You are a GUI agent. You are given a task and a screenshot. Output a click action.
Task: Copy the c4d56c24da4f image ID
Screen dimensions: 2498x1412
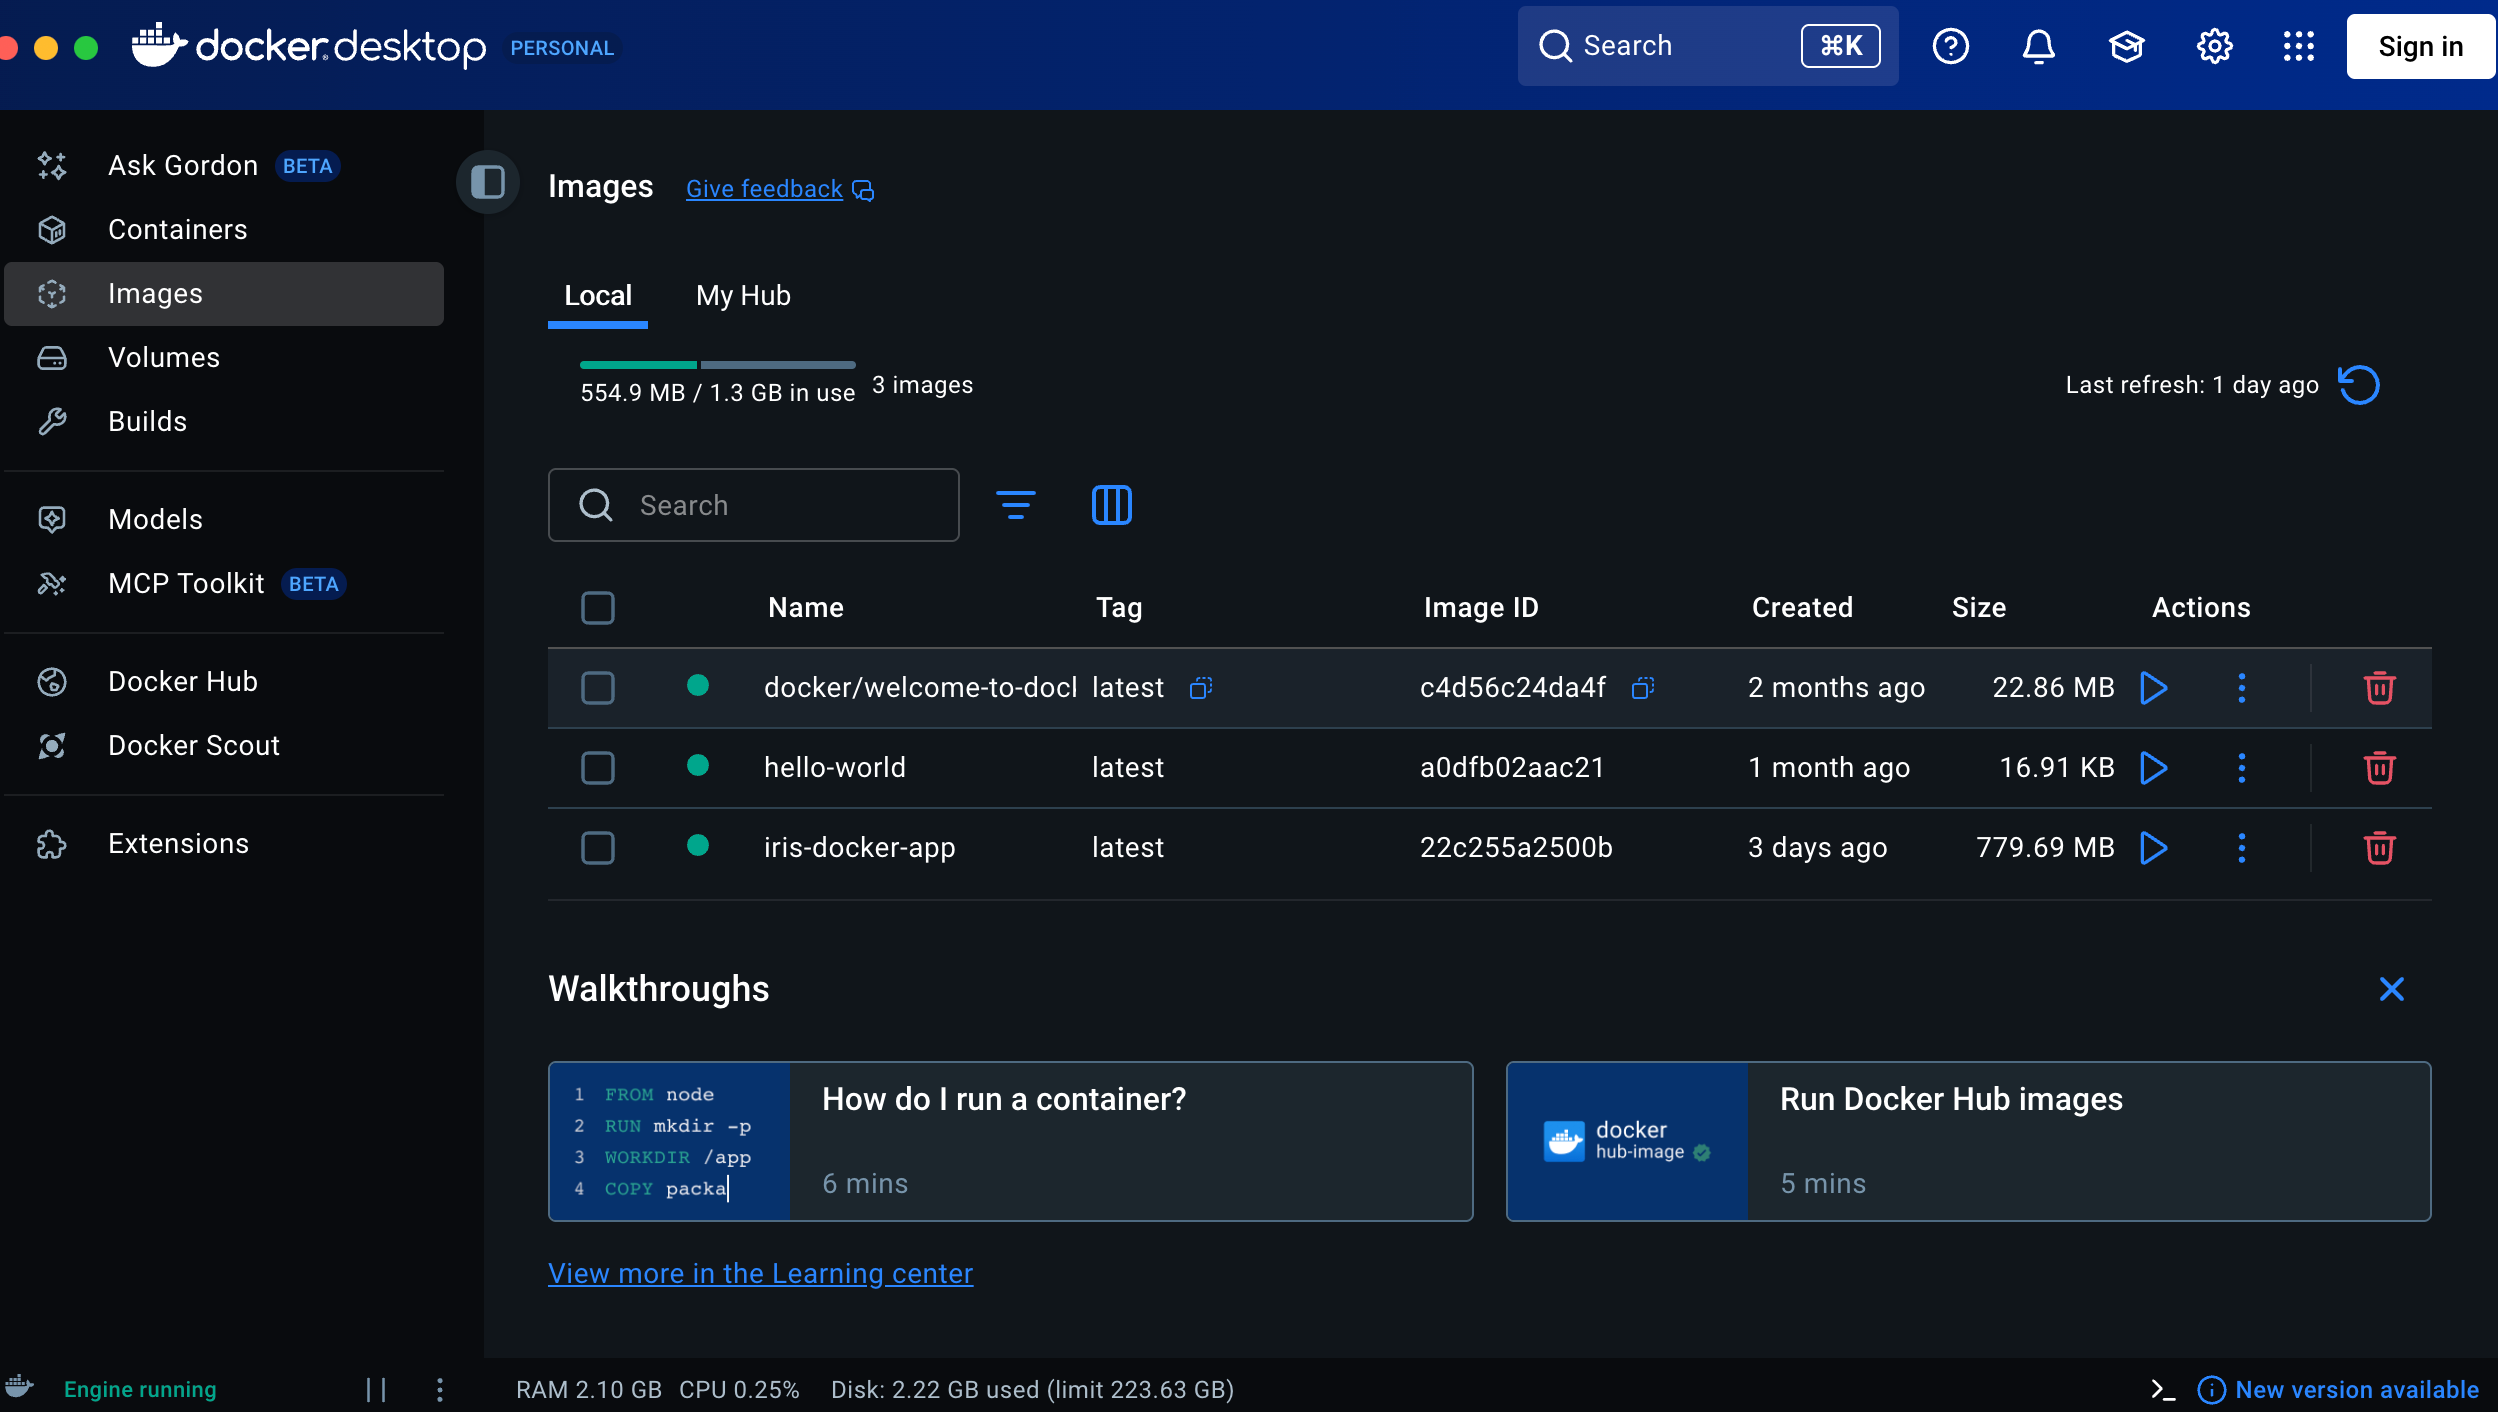[1642, 688]
